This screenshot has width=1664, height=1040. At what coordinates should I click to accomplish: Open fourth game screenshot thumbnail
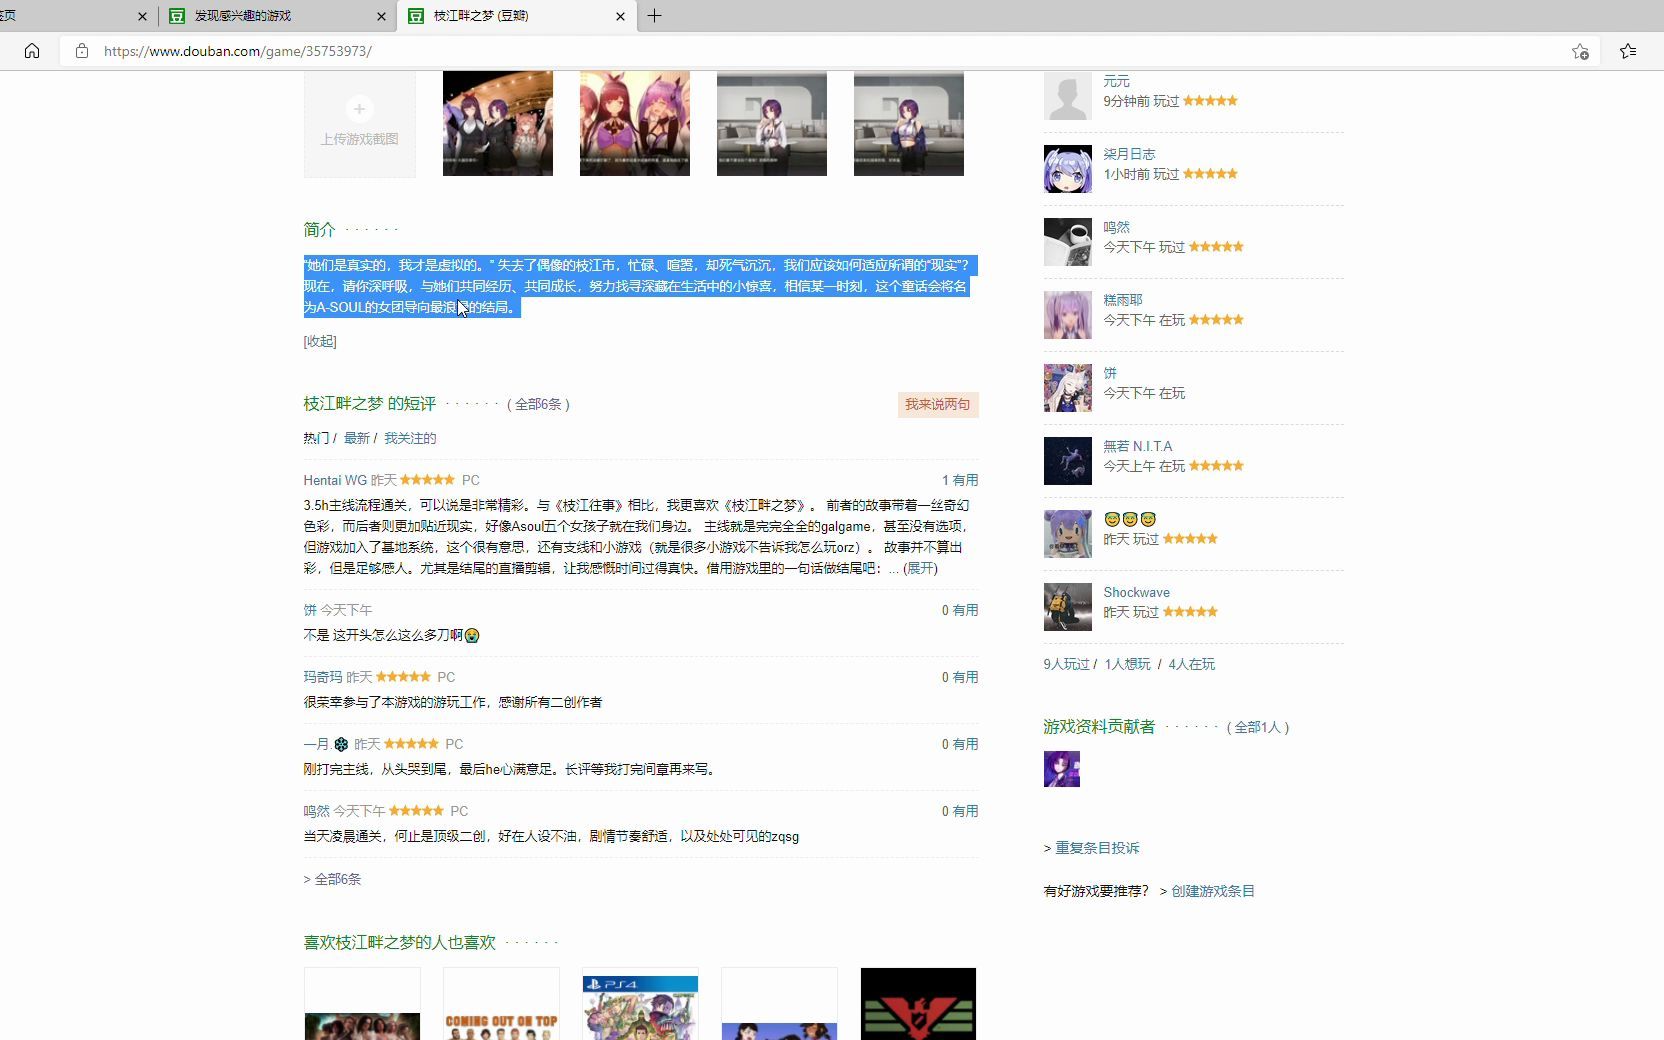pyautogui.click(x=909, y=124)
